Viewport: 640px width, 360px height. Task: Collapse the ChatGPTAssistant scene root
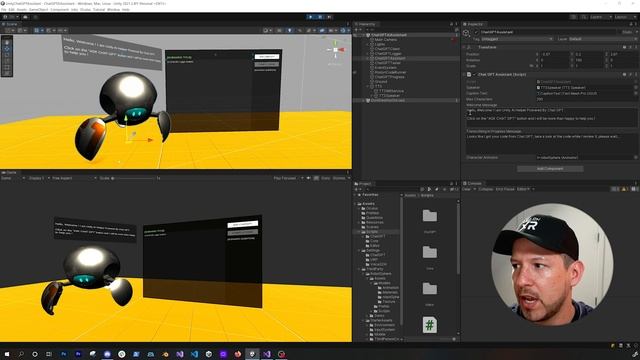pos(363,35)
